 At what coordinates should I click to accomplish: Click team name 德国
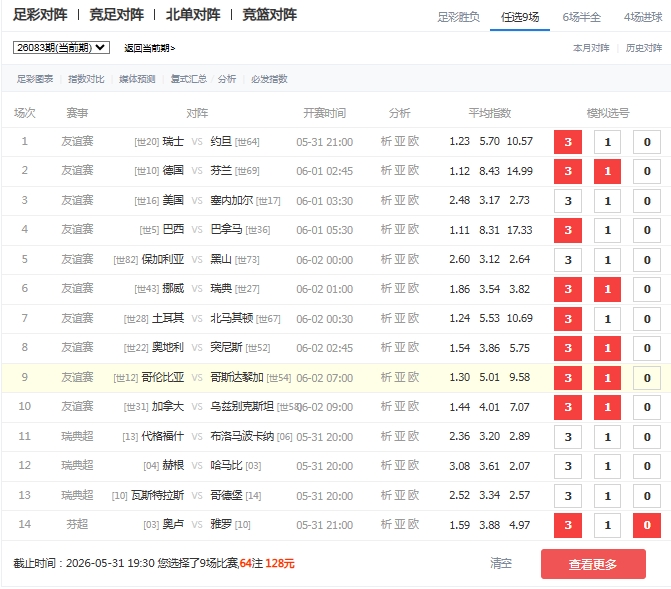[x=173, y=170]
